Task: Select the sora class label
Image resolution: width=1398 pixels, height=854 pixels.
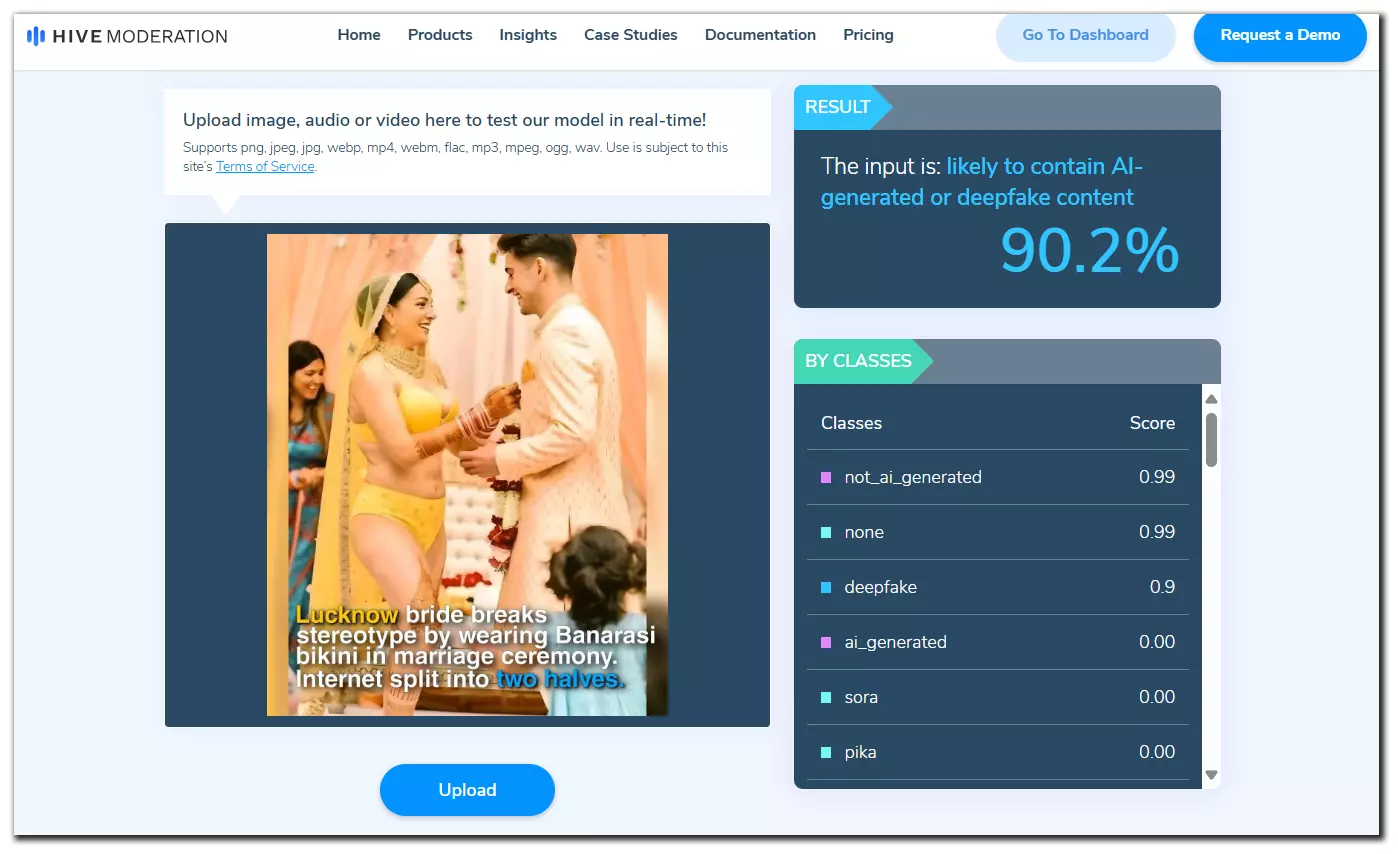Action: tap(861, 697)
